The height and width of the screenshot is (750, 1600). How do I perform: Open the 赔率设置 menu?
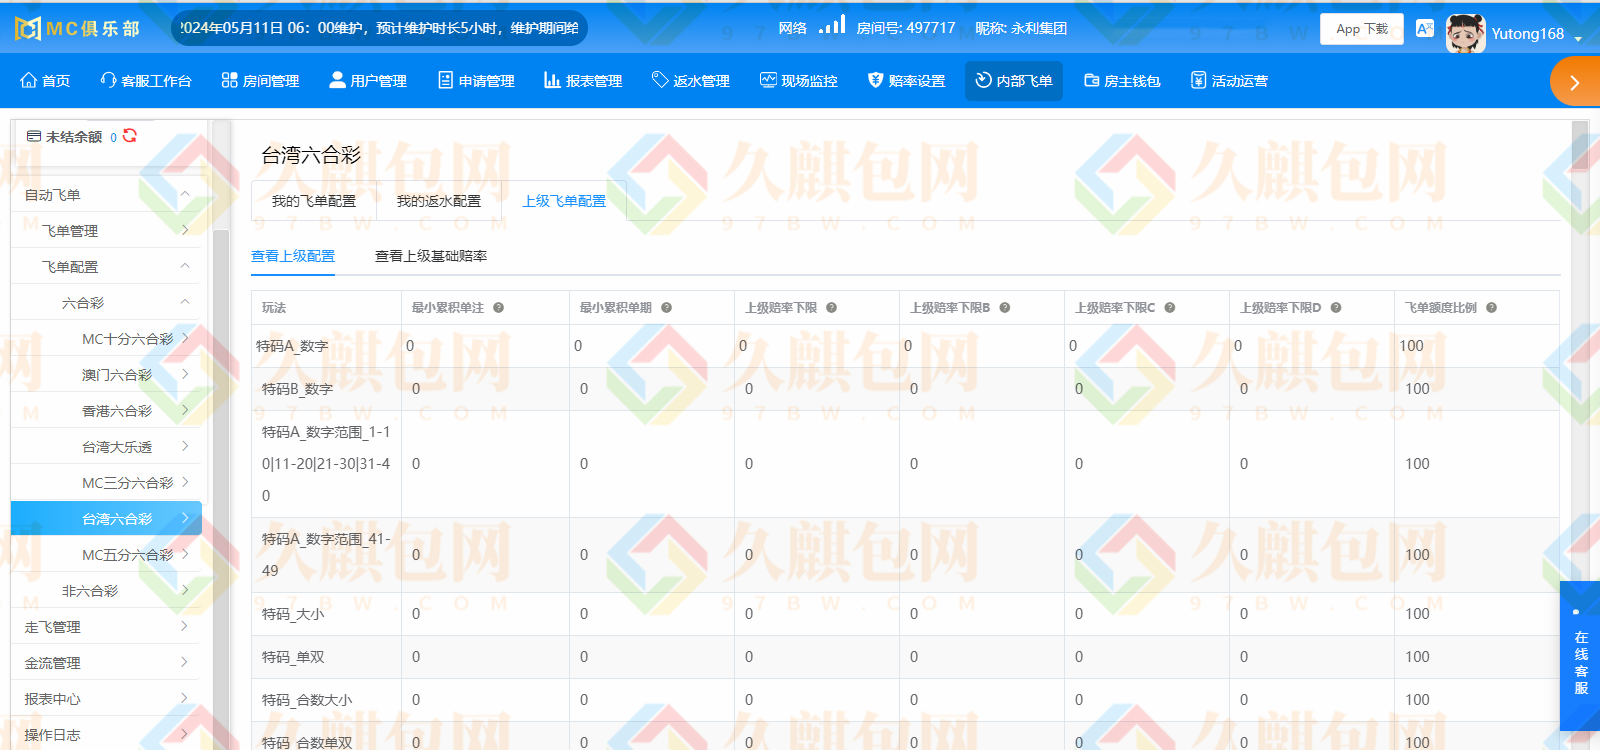click(x=907, y=81)
